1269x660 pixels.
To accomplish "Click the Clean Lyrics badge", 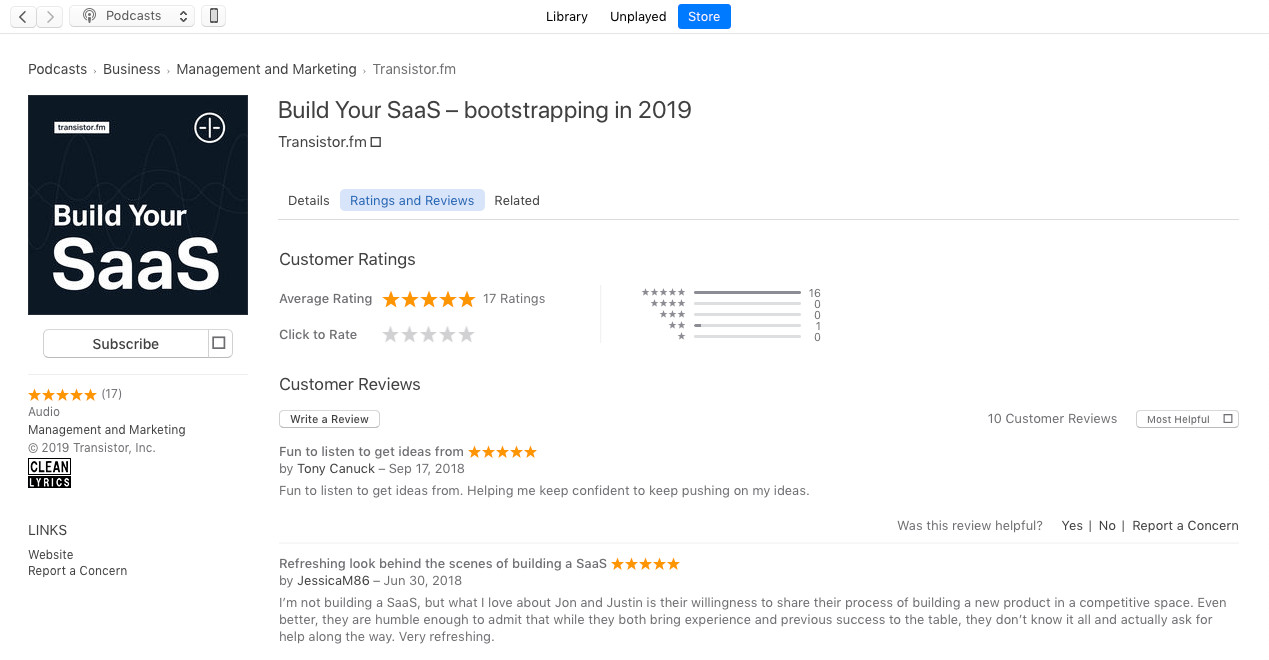I will pyautogui.click(x=49, y=473).
